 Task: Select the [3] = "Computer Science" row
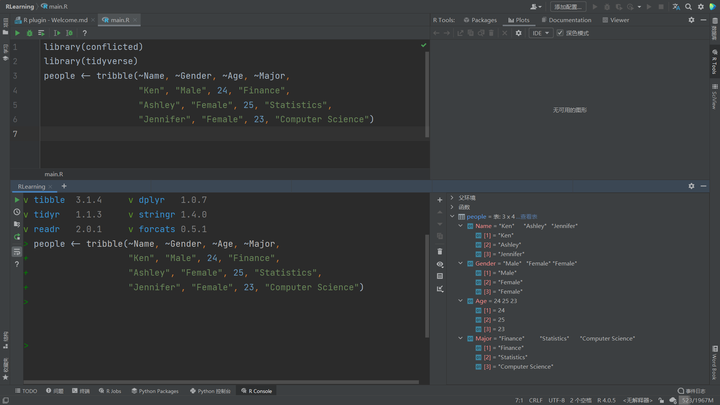coord(514,366)
